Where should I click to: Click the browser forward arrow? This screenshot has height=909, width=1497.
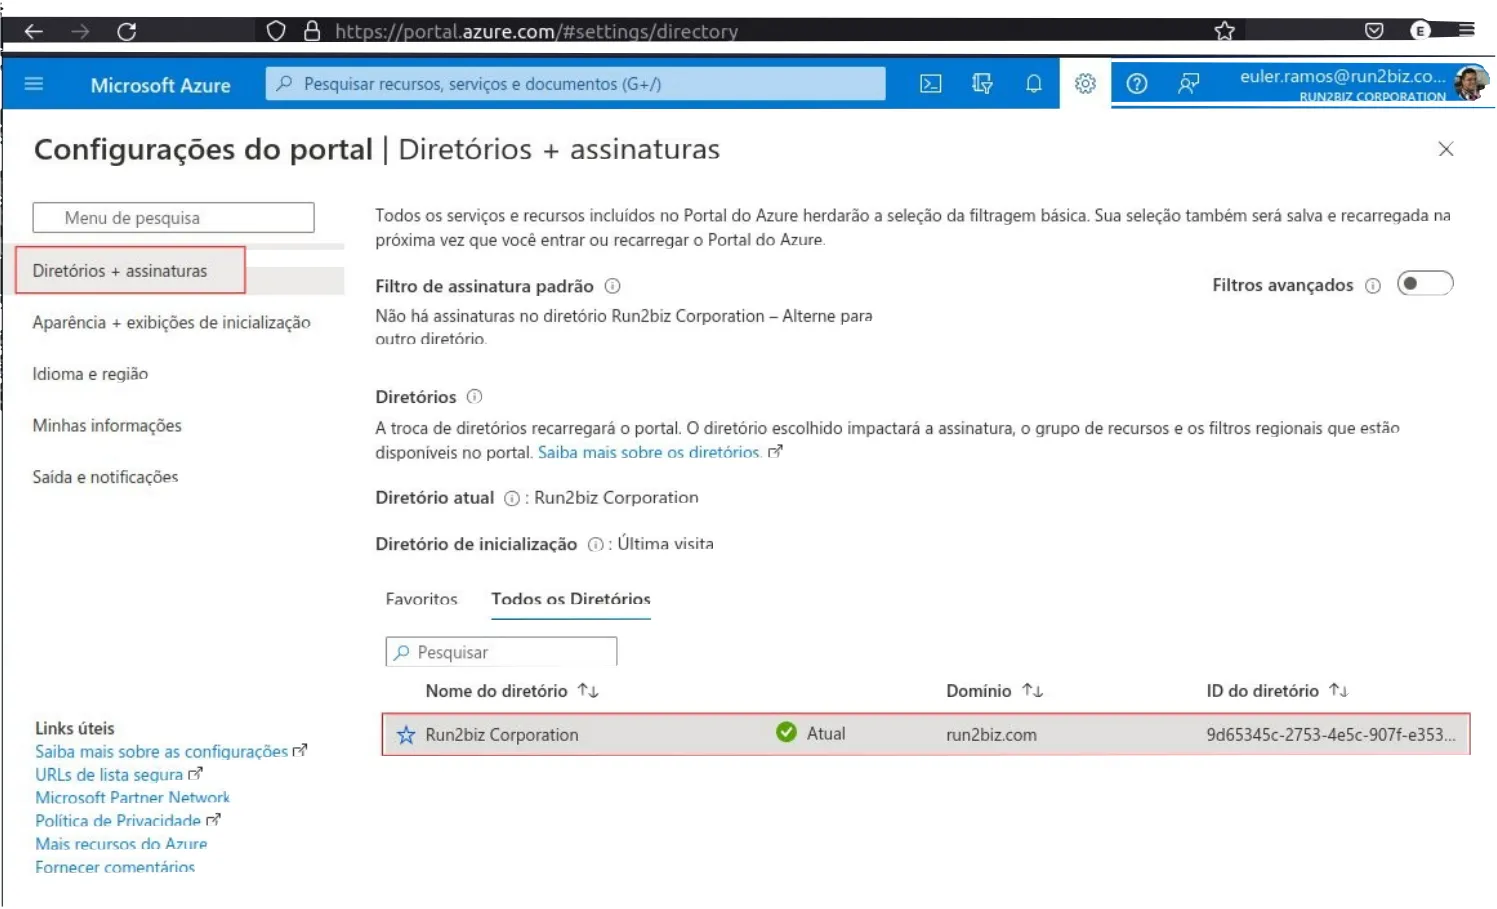pos(80,31)
